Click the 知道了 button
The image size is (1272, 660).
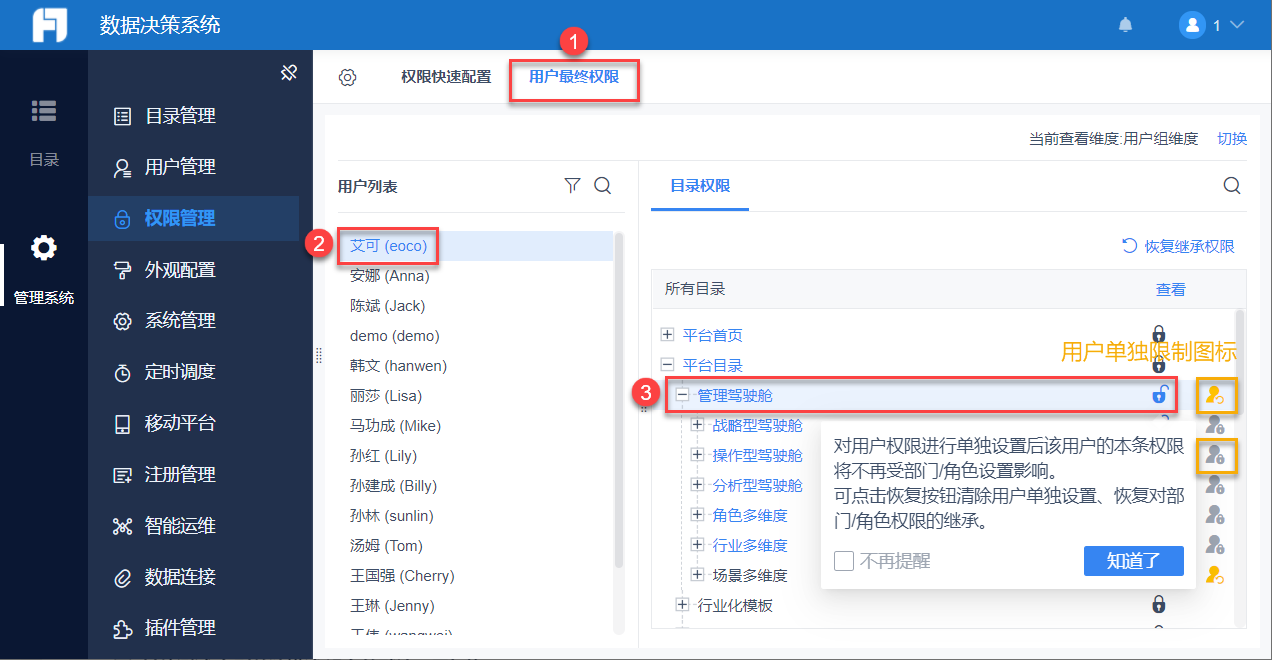[1134, 561]
